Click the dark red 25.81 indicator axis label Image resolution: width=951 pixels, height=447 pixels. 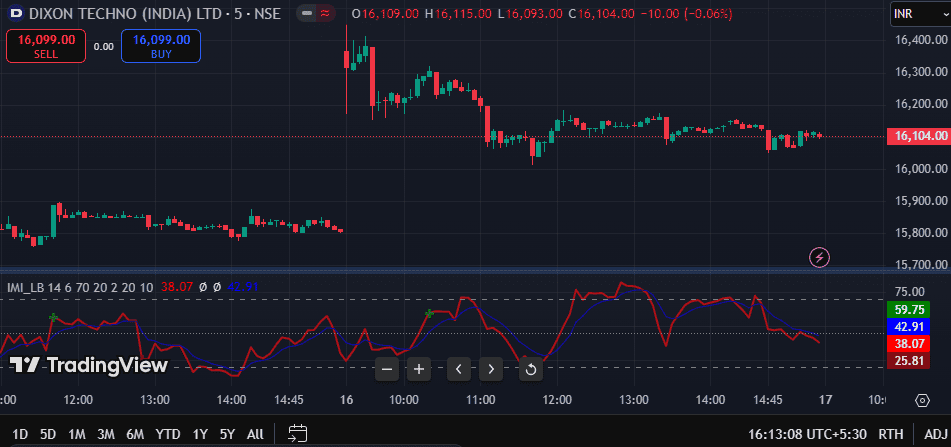click(909, 360)
